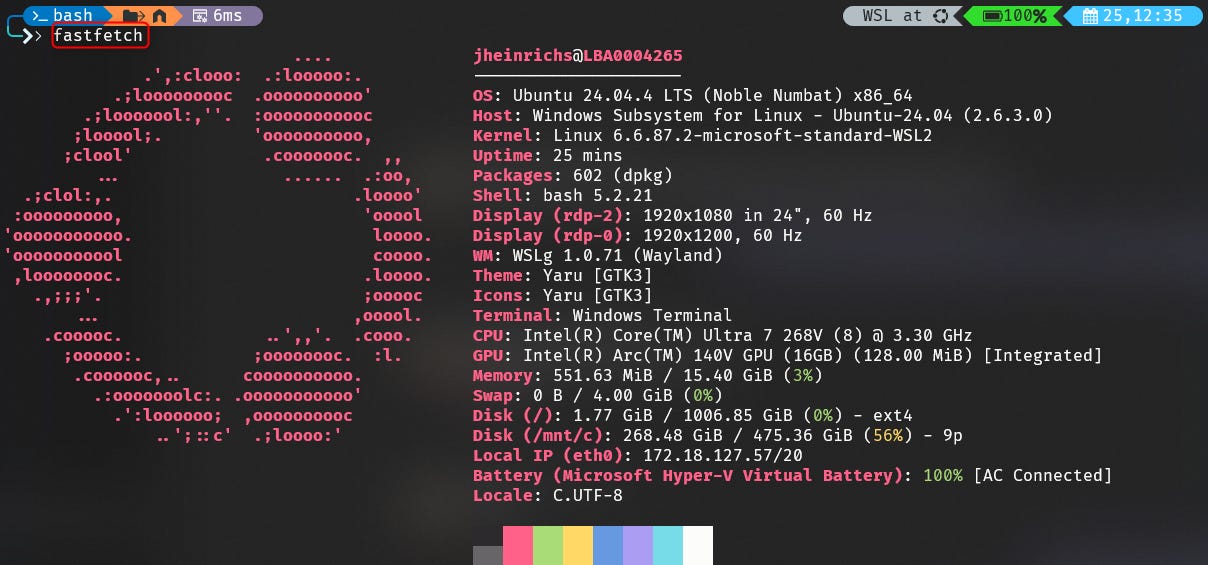Click the Disk (/) 1.77 GiB line
Viewport: 1208px width, 565px height.
[692, 416]
